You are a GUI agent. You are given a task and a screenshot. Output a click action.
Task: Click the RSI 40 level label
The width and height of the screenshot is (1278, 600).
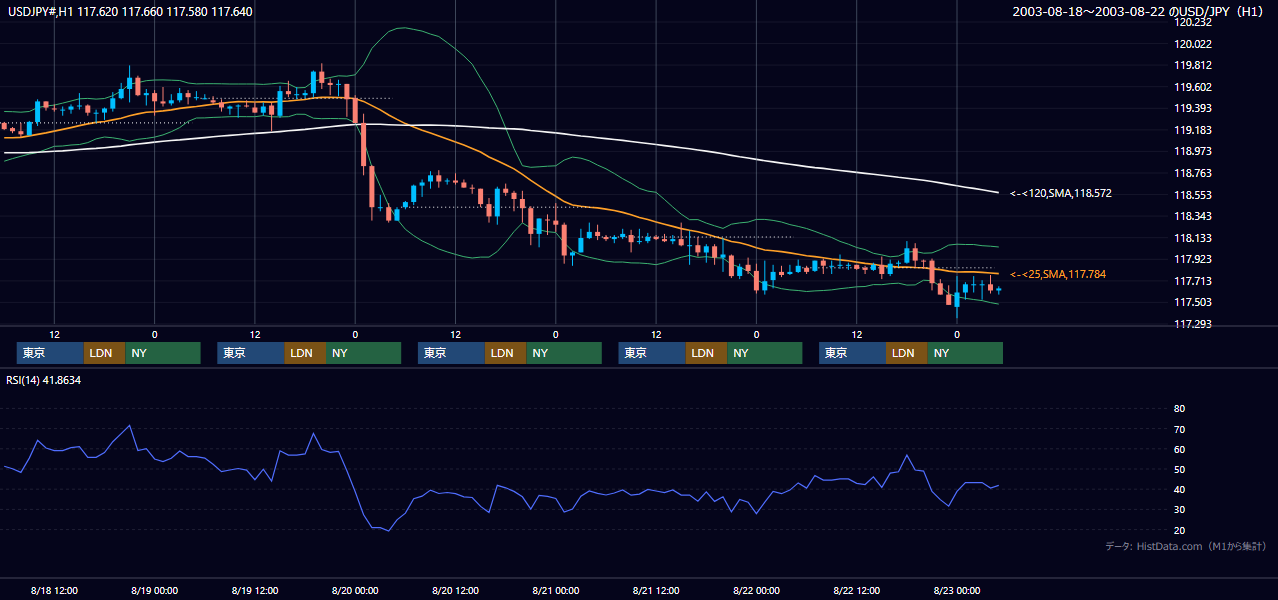[x=1179, y=489]
